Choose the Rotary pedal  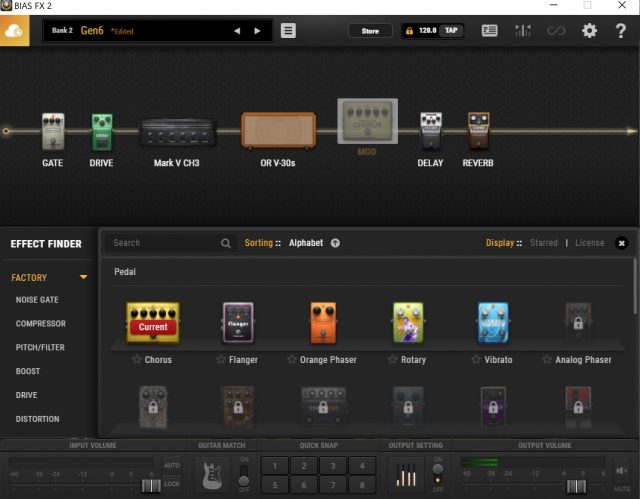point(408,323)
